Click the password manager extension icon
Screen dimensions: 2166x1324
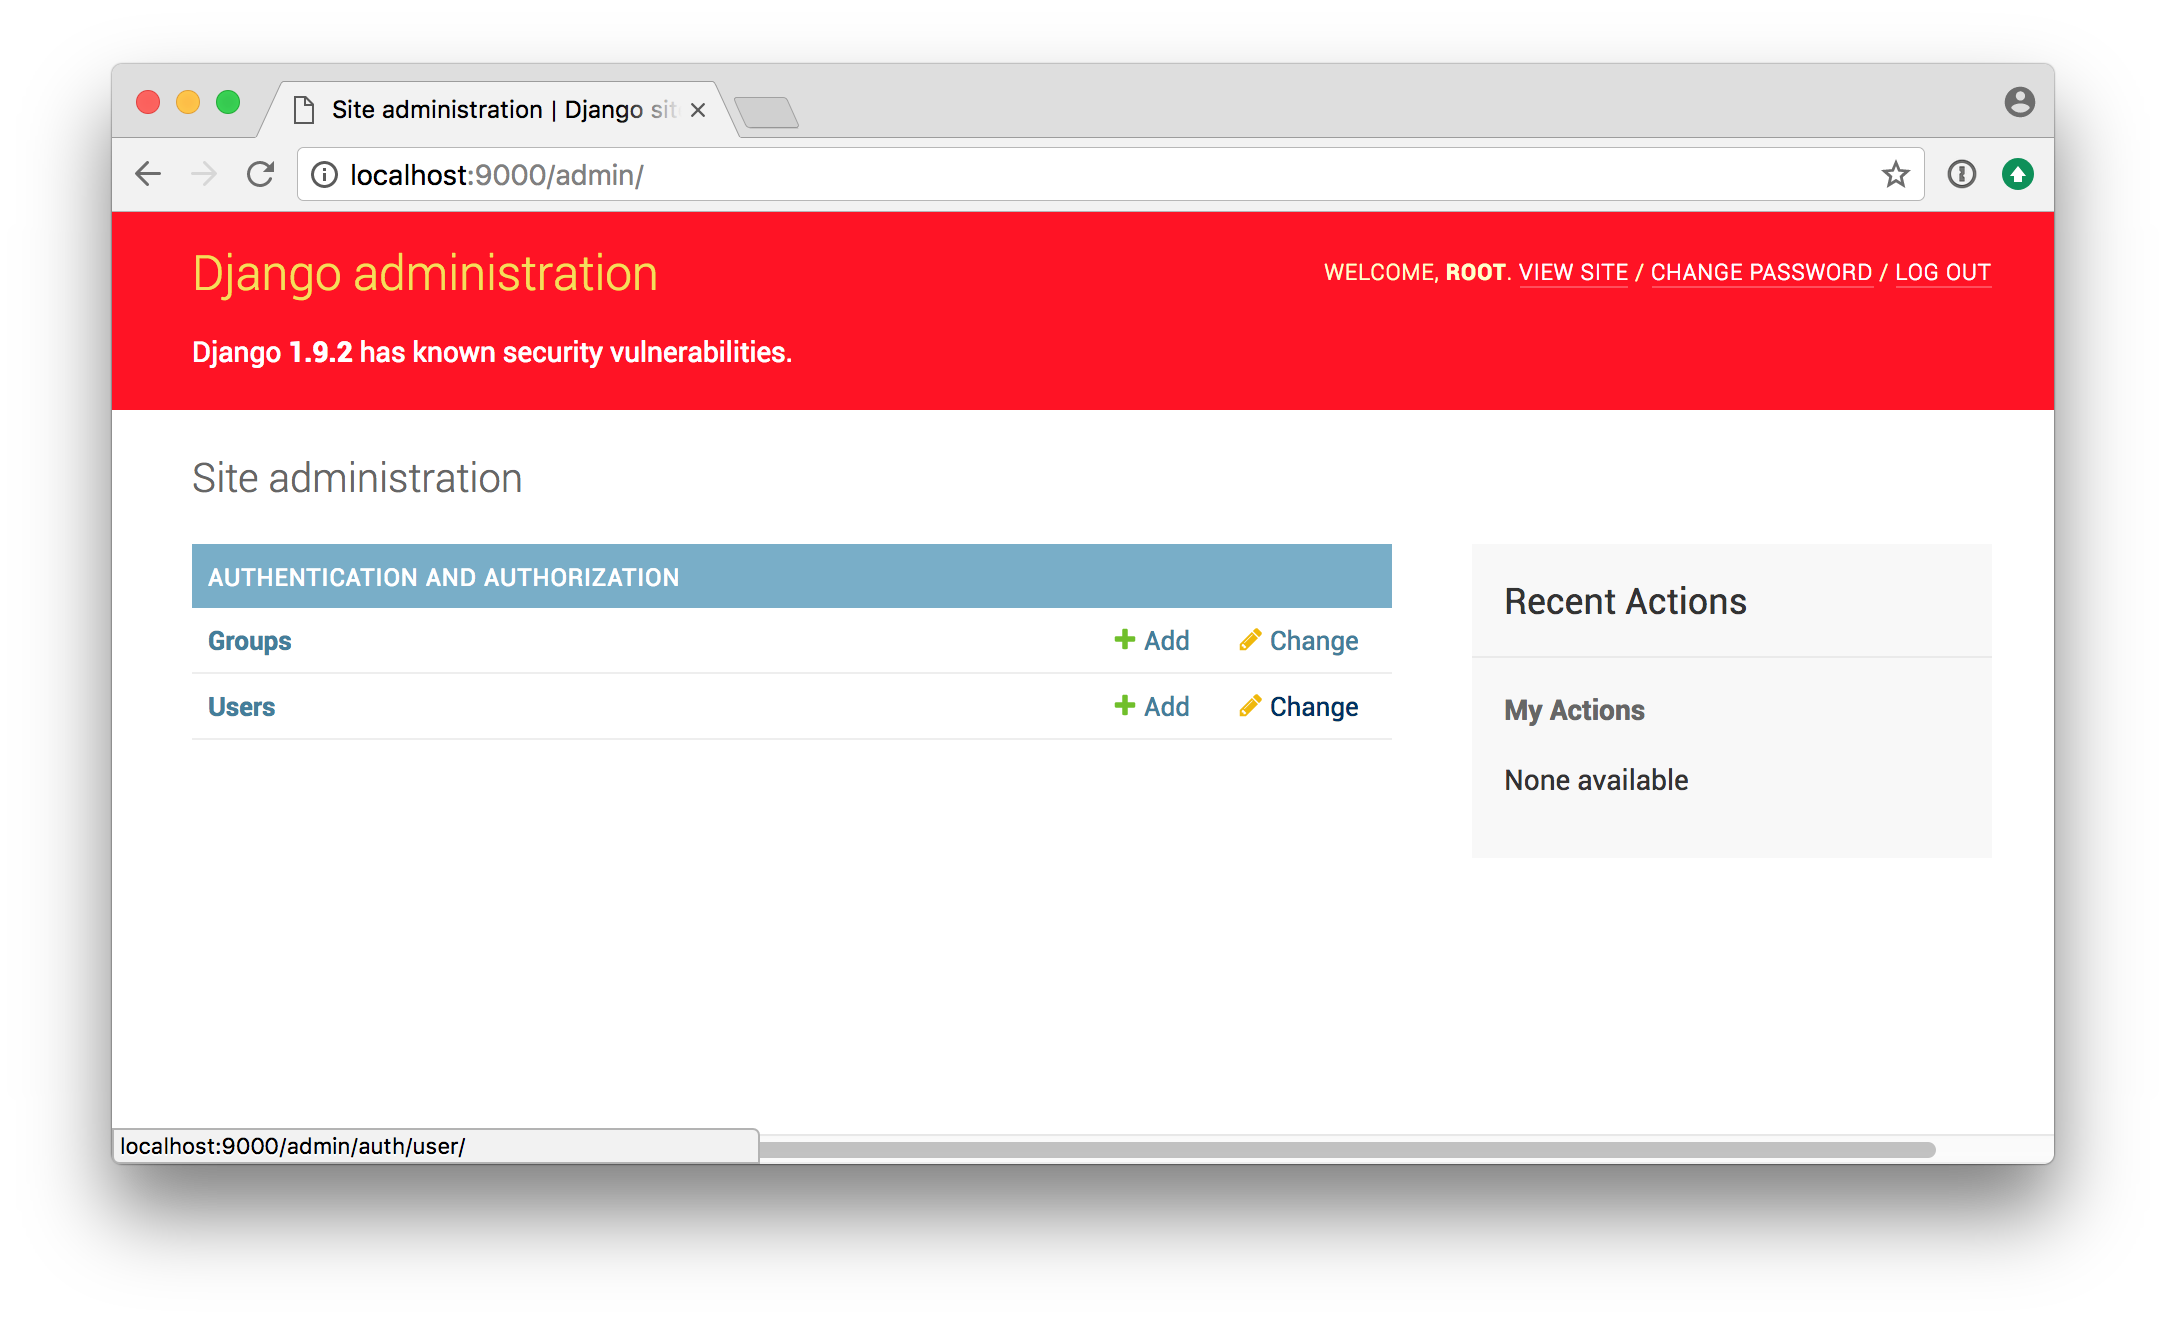pos(1961,174)
